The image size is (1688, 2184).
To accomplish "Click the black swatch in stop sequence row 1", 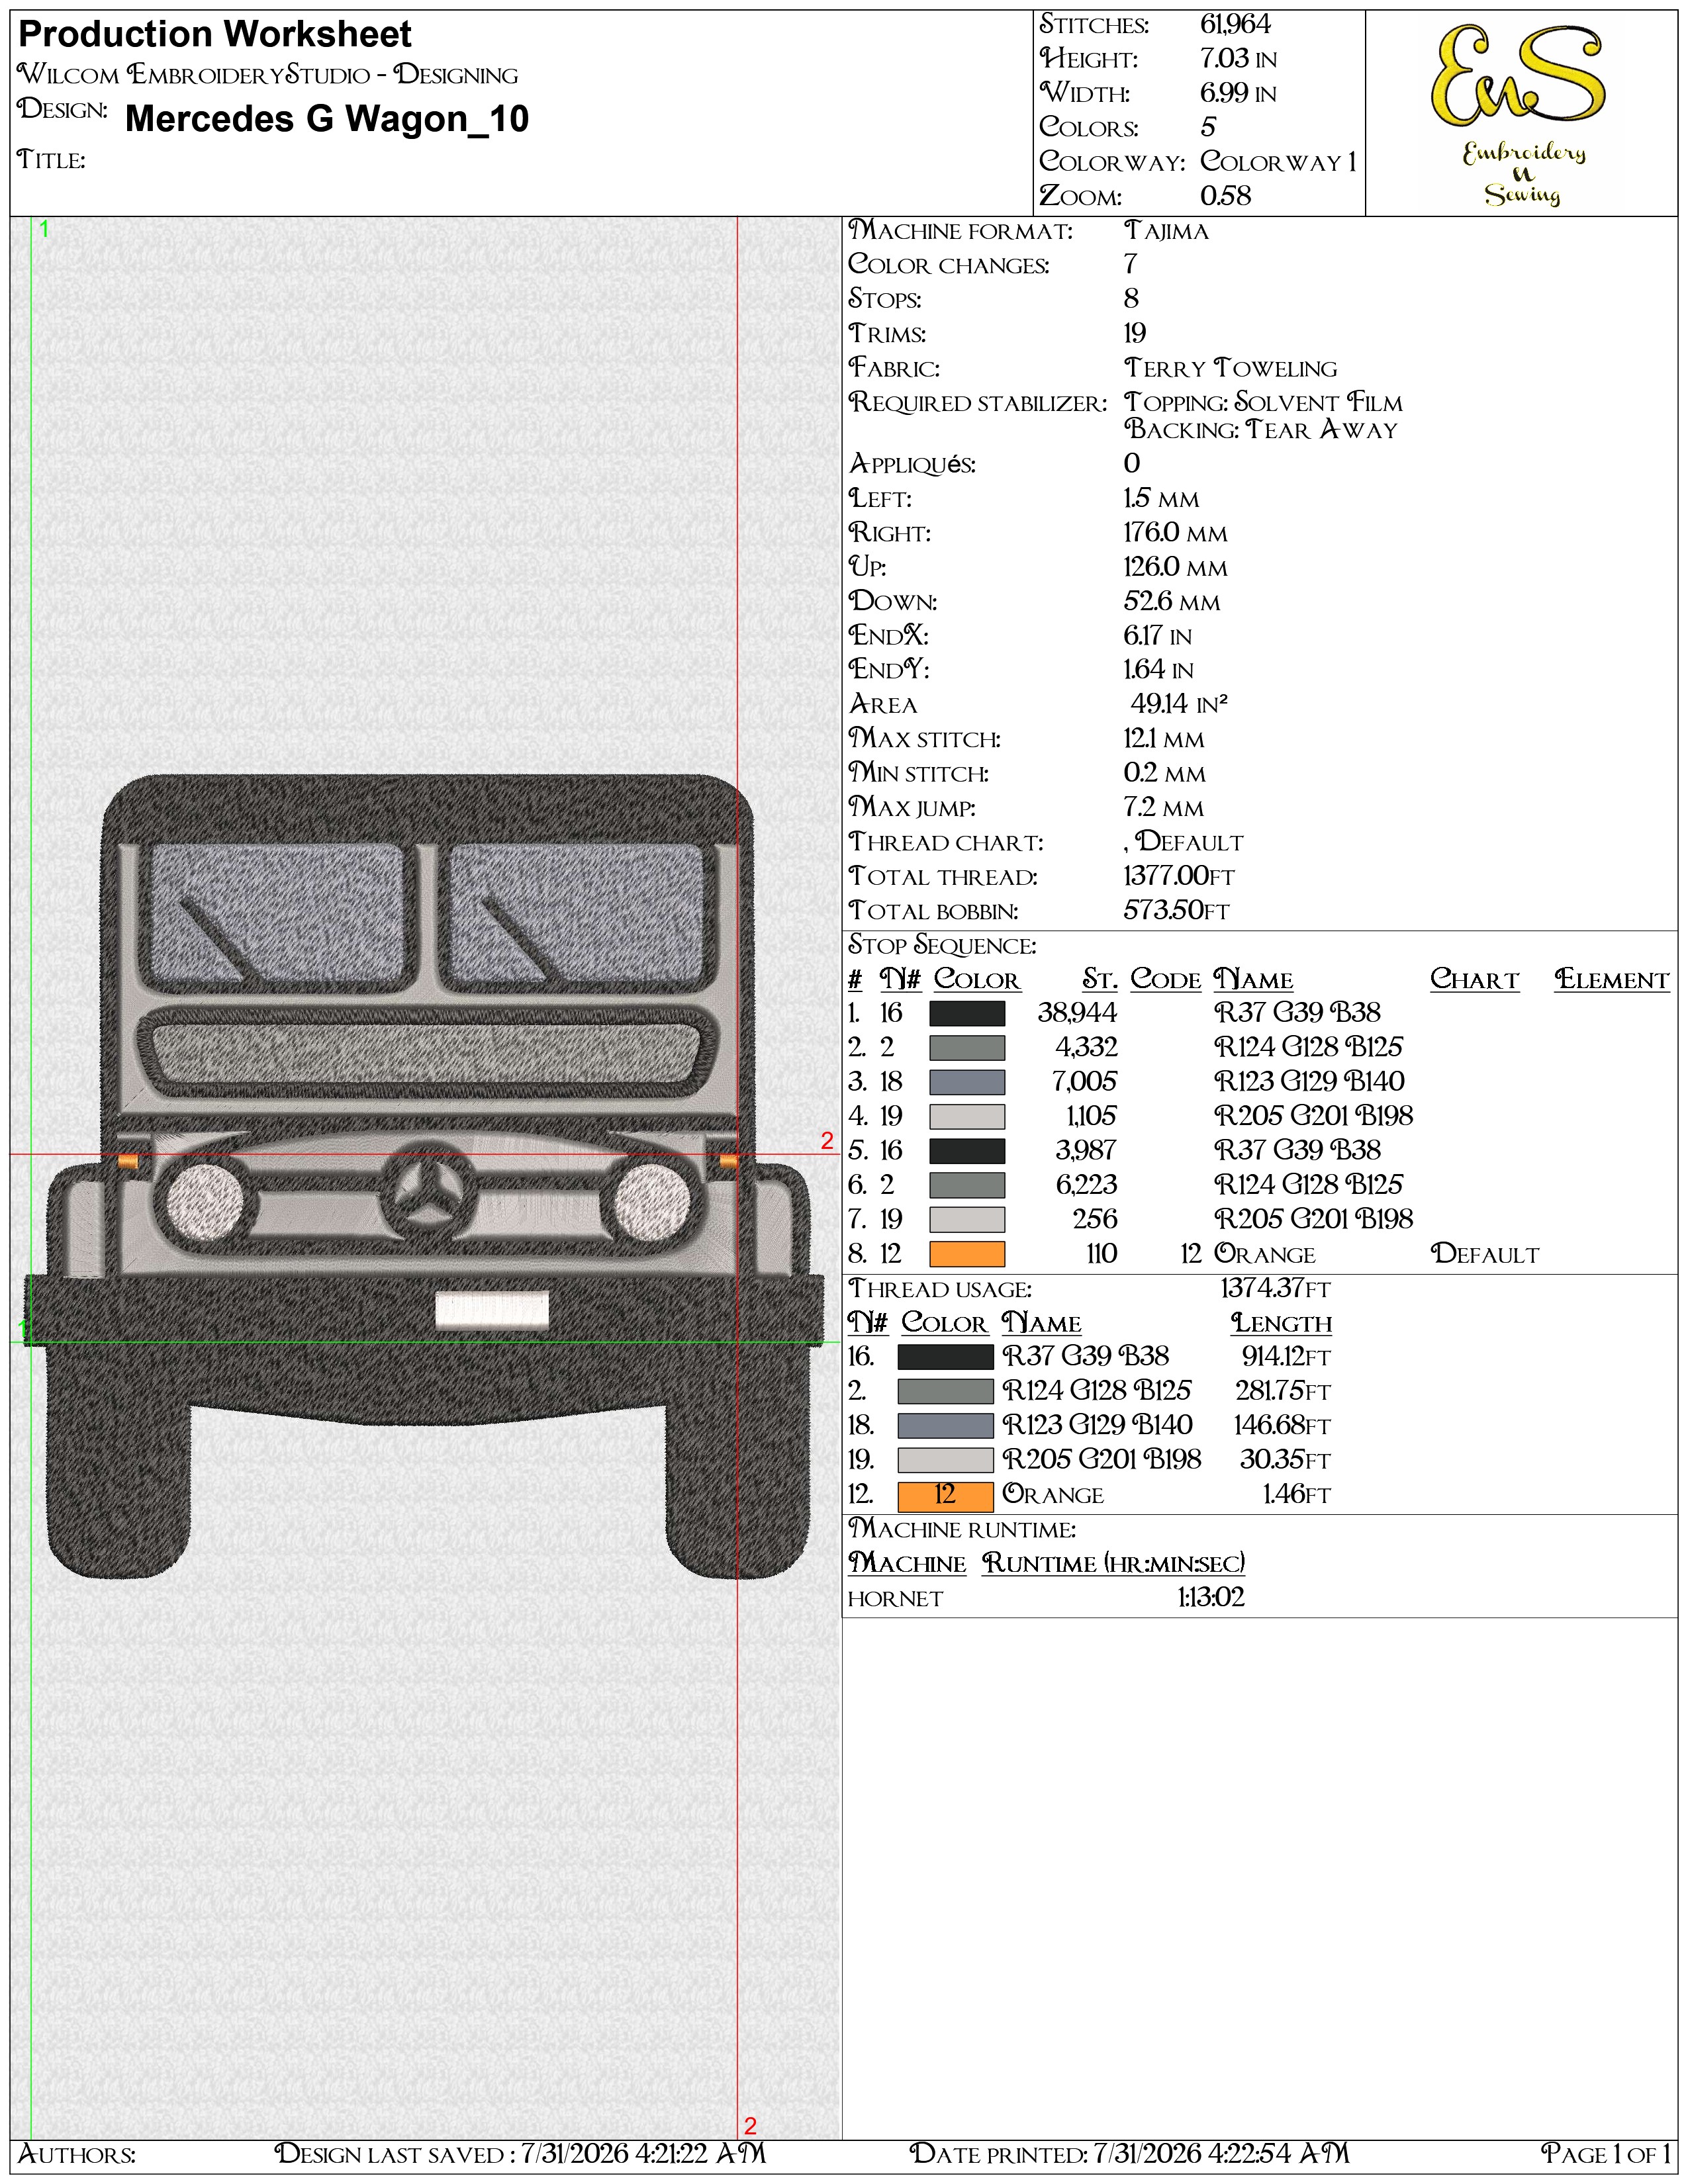I will [x=967, y=1013].
